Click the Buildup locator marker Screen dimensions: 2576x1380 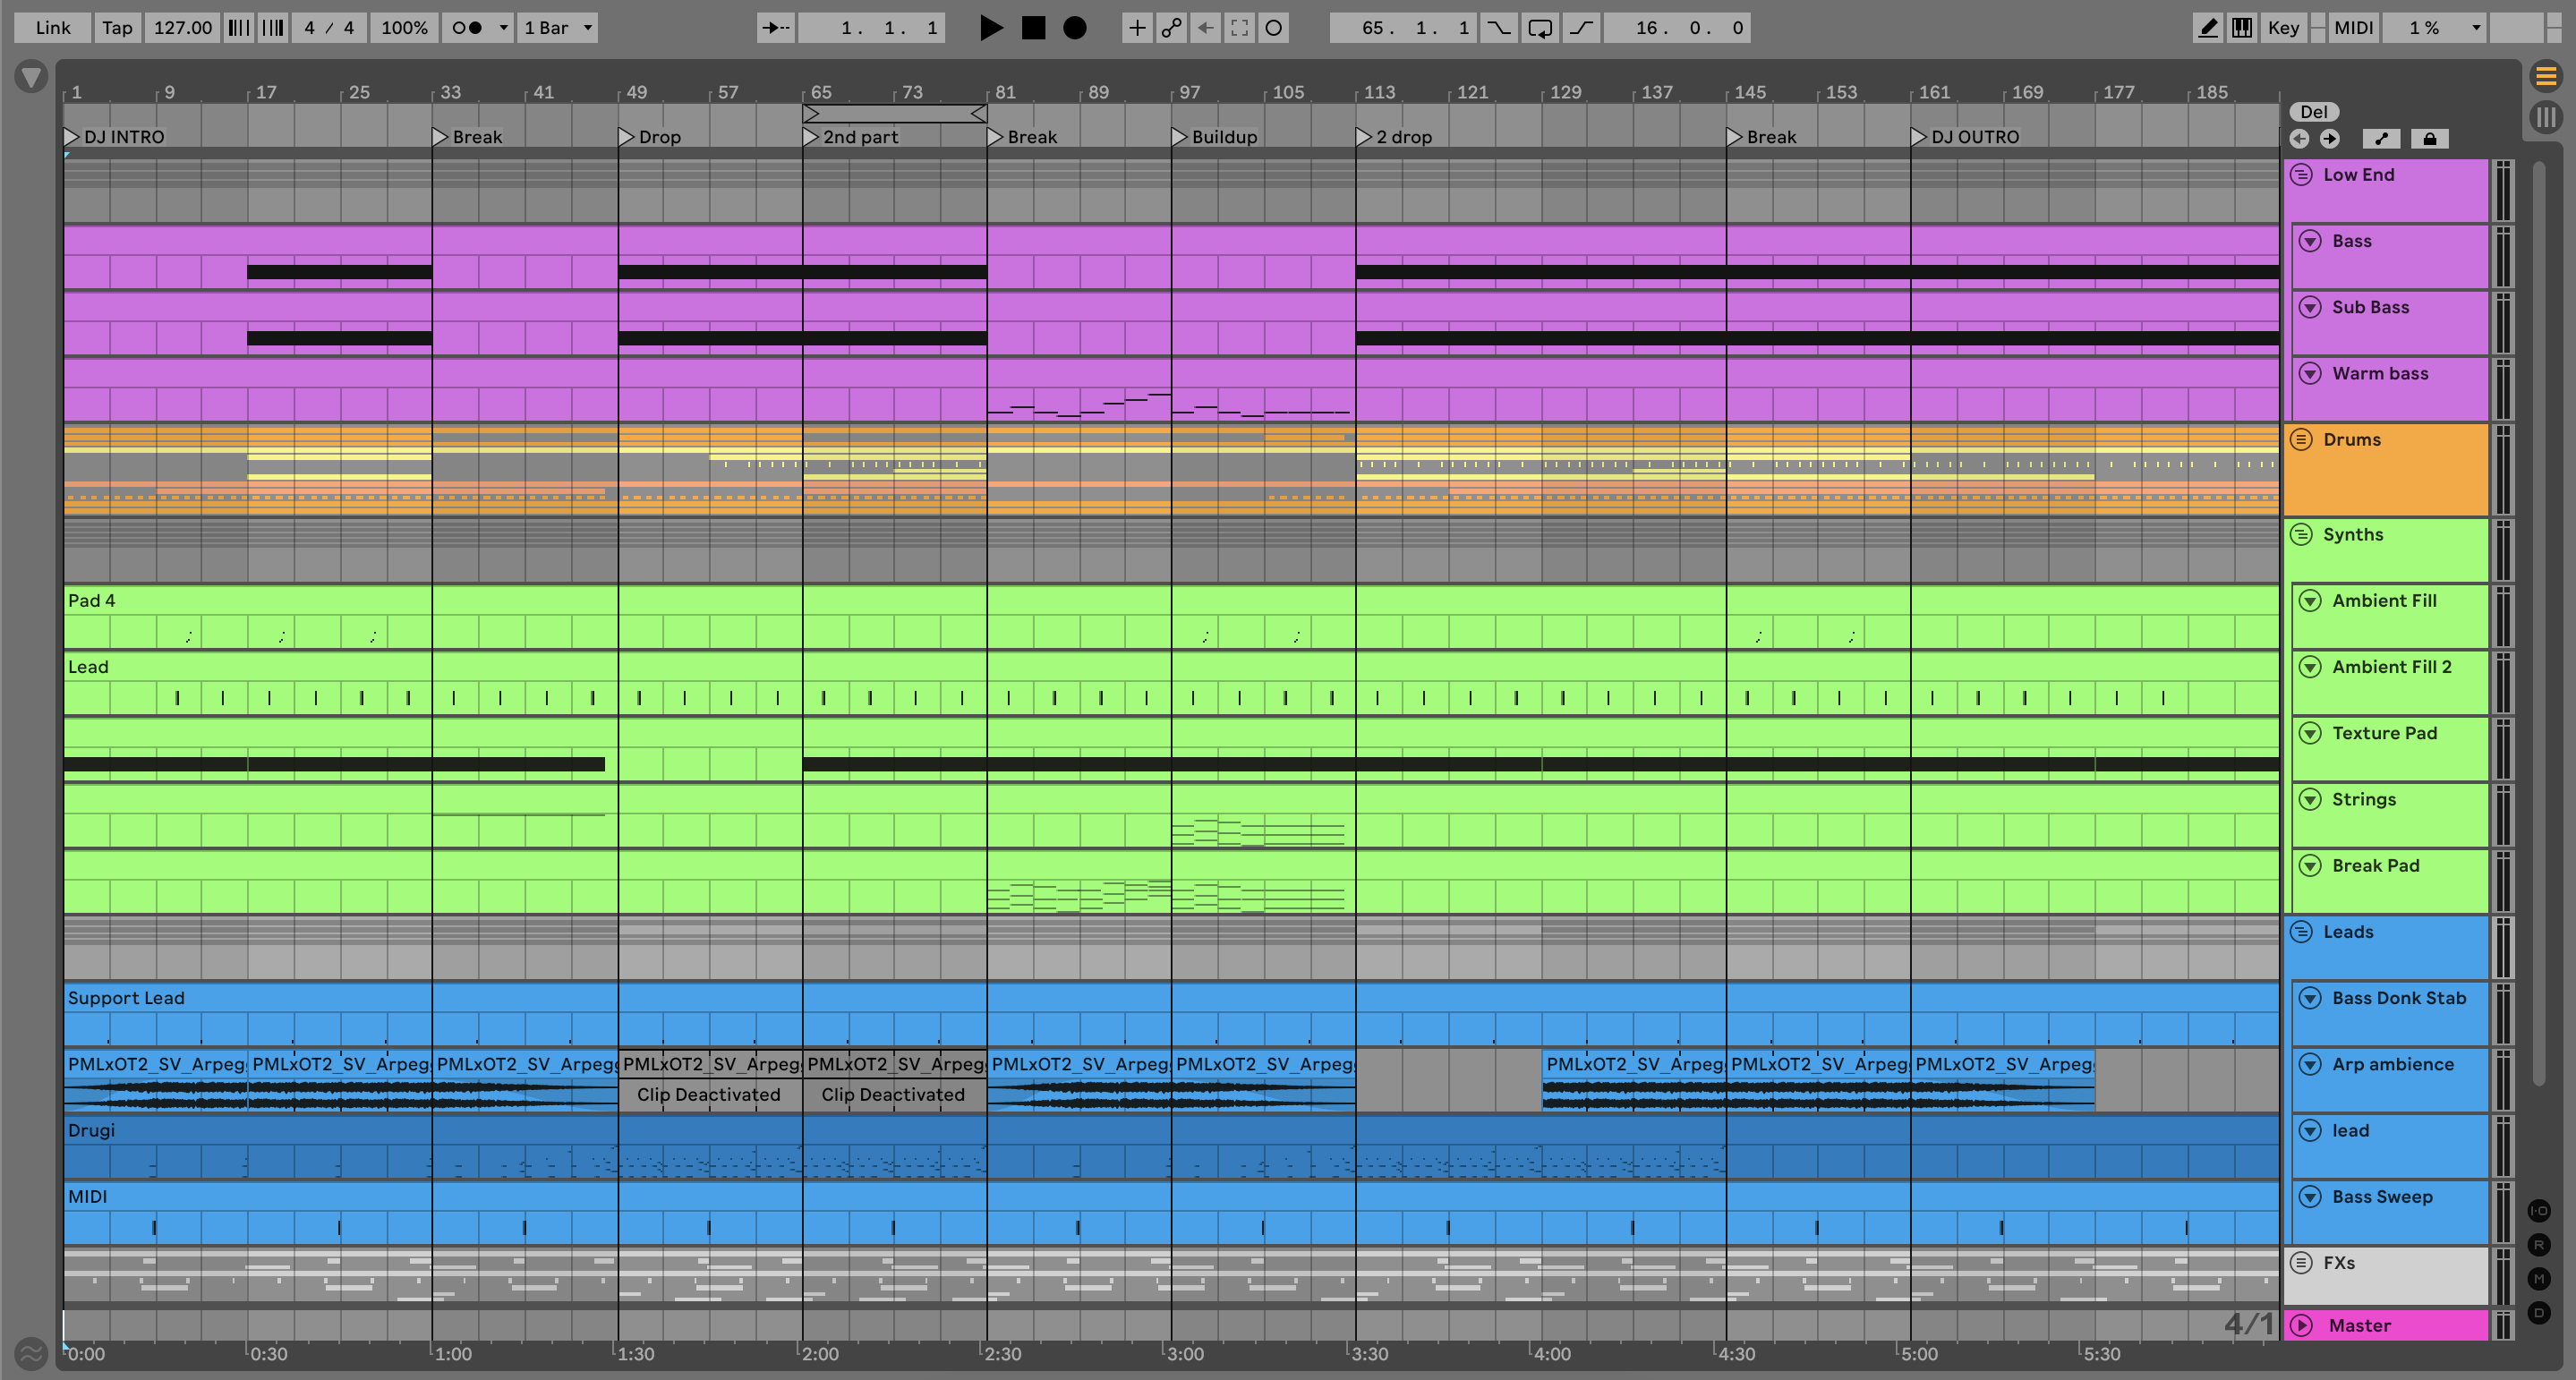tap(1180, 137)
